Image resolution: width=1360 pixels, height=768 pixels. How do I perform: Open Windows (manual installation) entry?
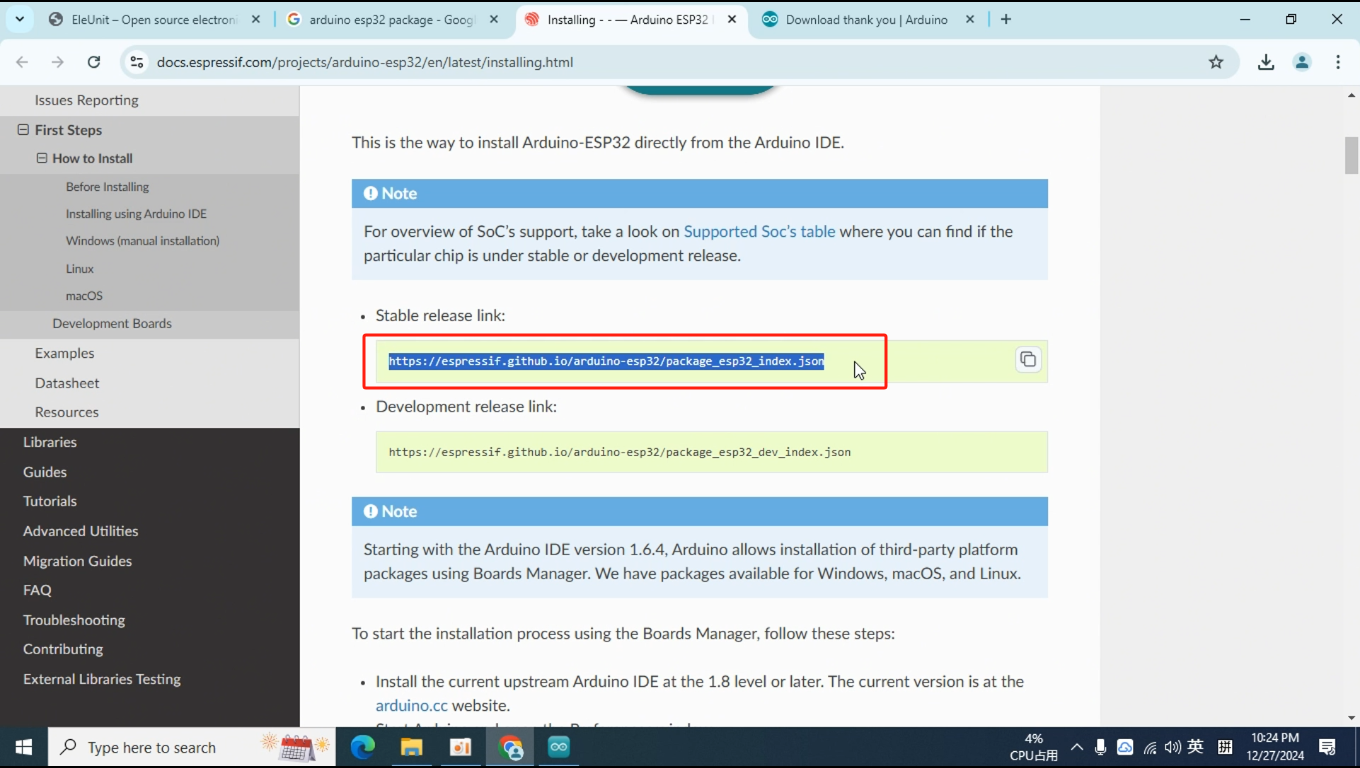(x=143, y=241)
